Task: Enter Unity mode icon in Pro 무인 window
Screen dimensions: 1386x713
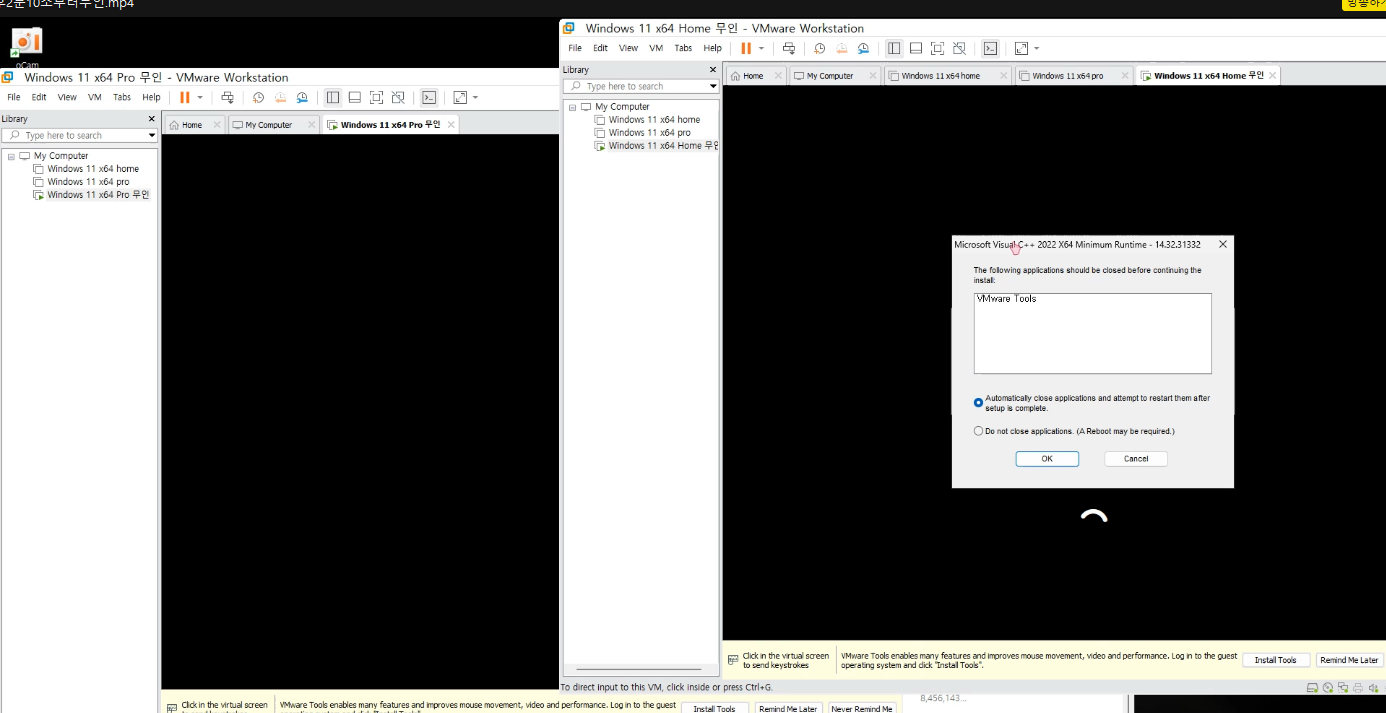Action: (x=399, y=97)
